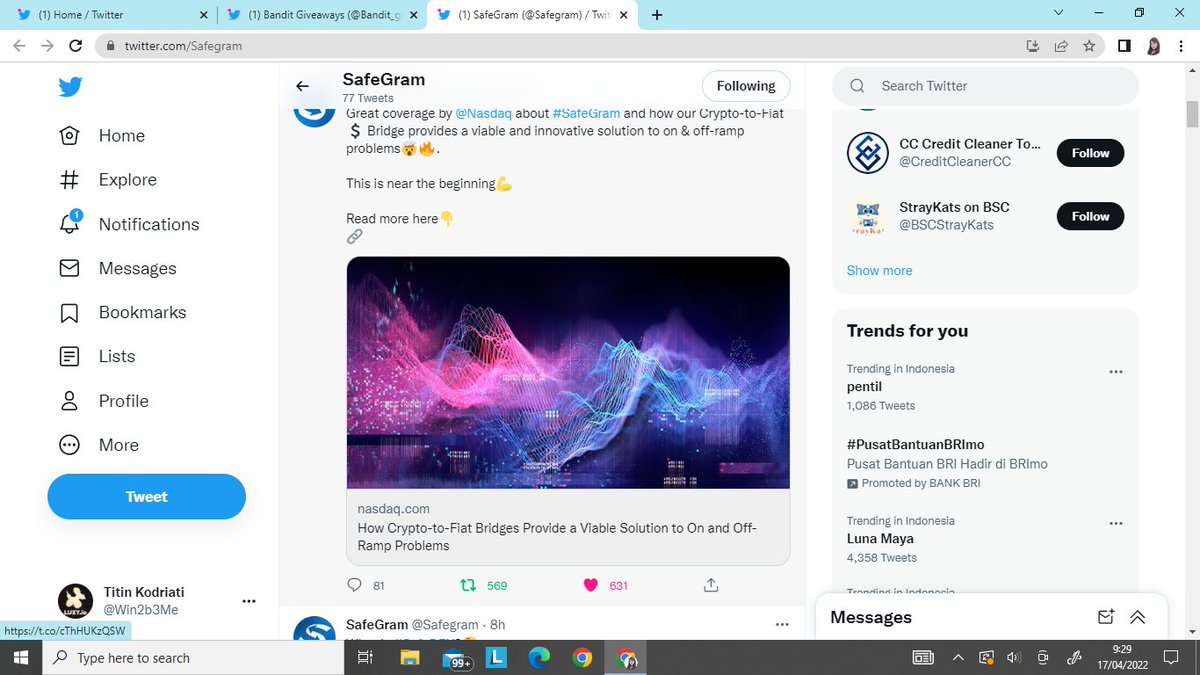The width and height of the screenshot is (1200, 675).
Task: Open the #SafeGram hashtag link
Action: click(586, 114)
